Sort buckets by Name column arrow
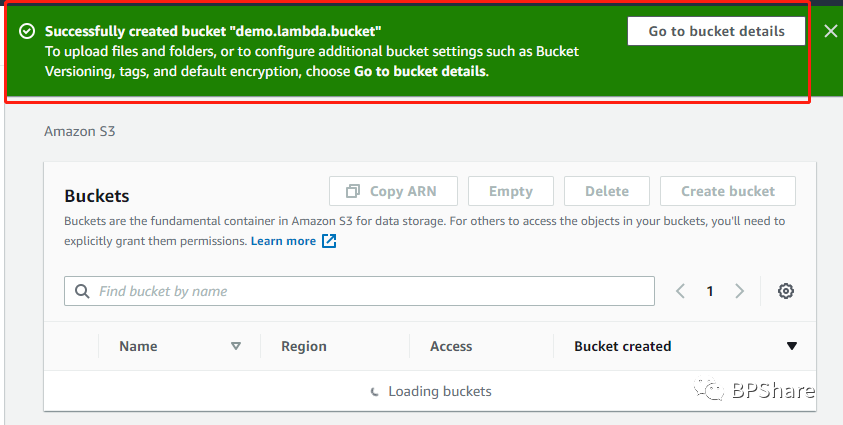Screen dimensions: 843x425 click(x=236, y=346)
